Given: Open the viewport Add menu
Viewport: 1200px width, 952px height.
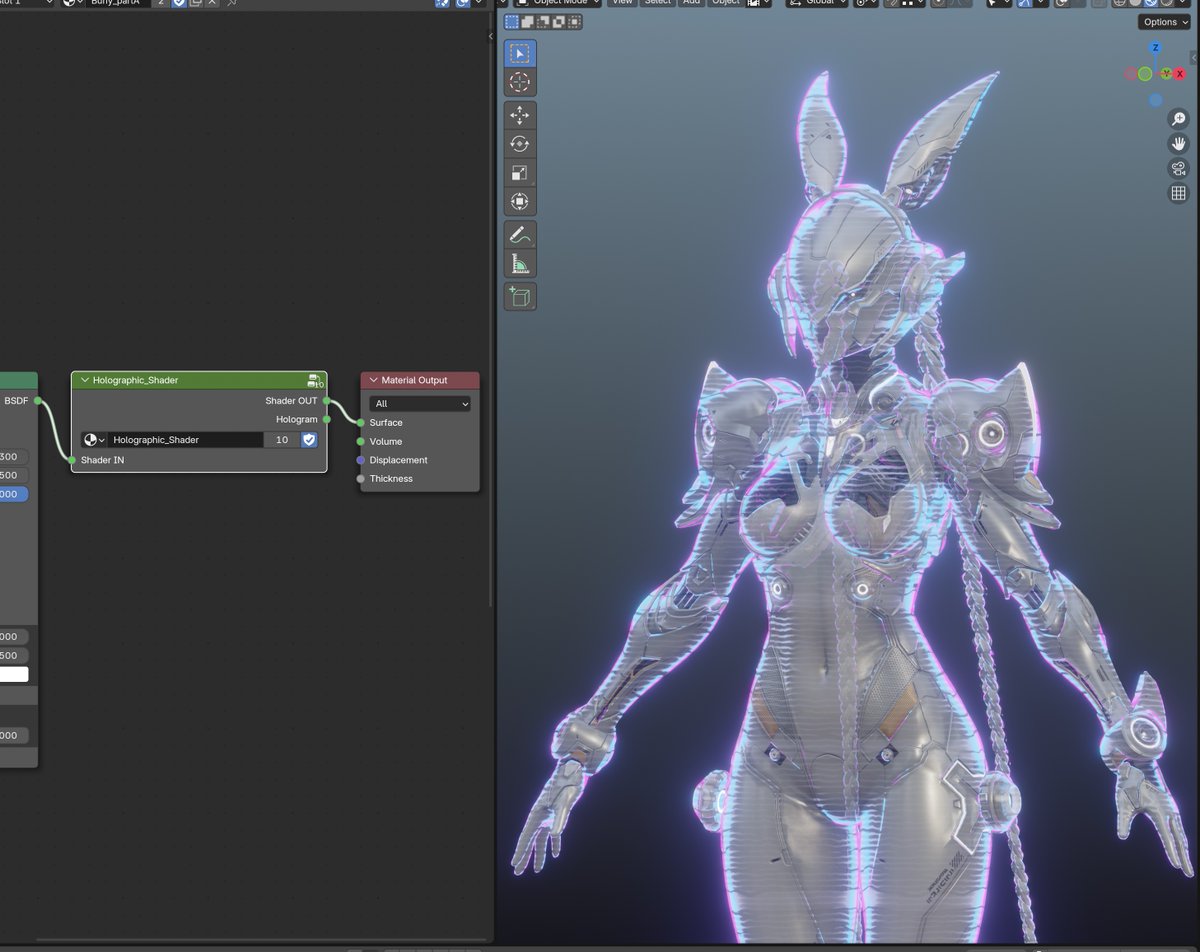Looking at the screenshot, I should coord(691,3).
